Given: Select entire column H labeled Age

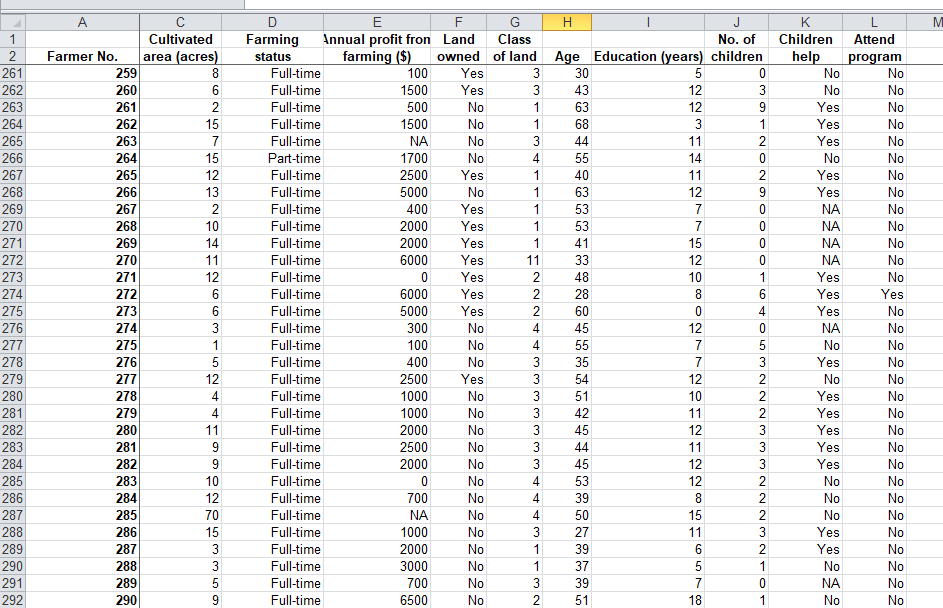Looking at the screenshot, I should (x=566, y=21).
